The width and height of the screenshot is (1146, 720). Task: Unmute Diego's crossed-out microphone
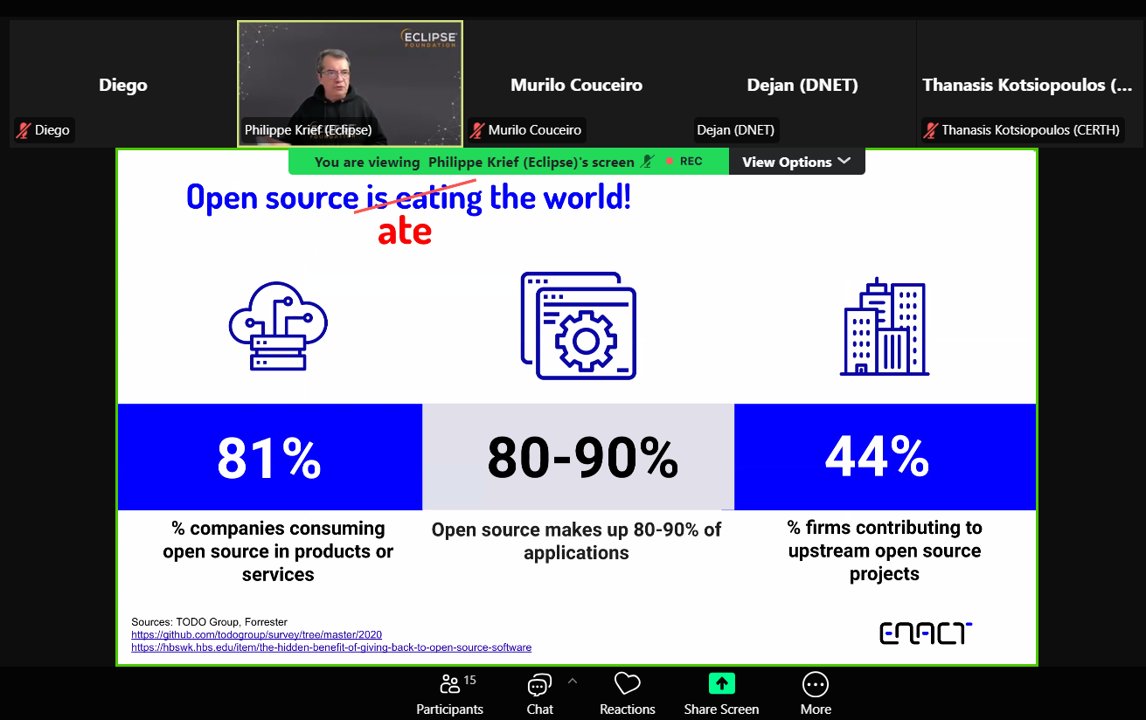pyautogui.click(x=23, y=130)
